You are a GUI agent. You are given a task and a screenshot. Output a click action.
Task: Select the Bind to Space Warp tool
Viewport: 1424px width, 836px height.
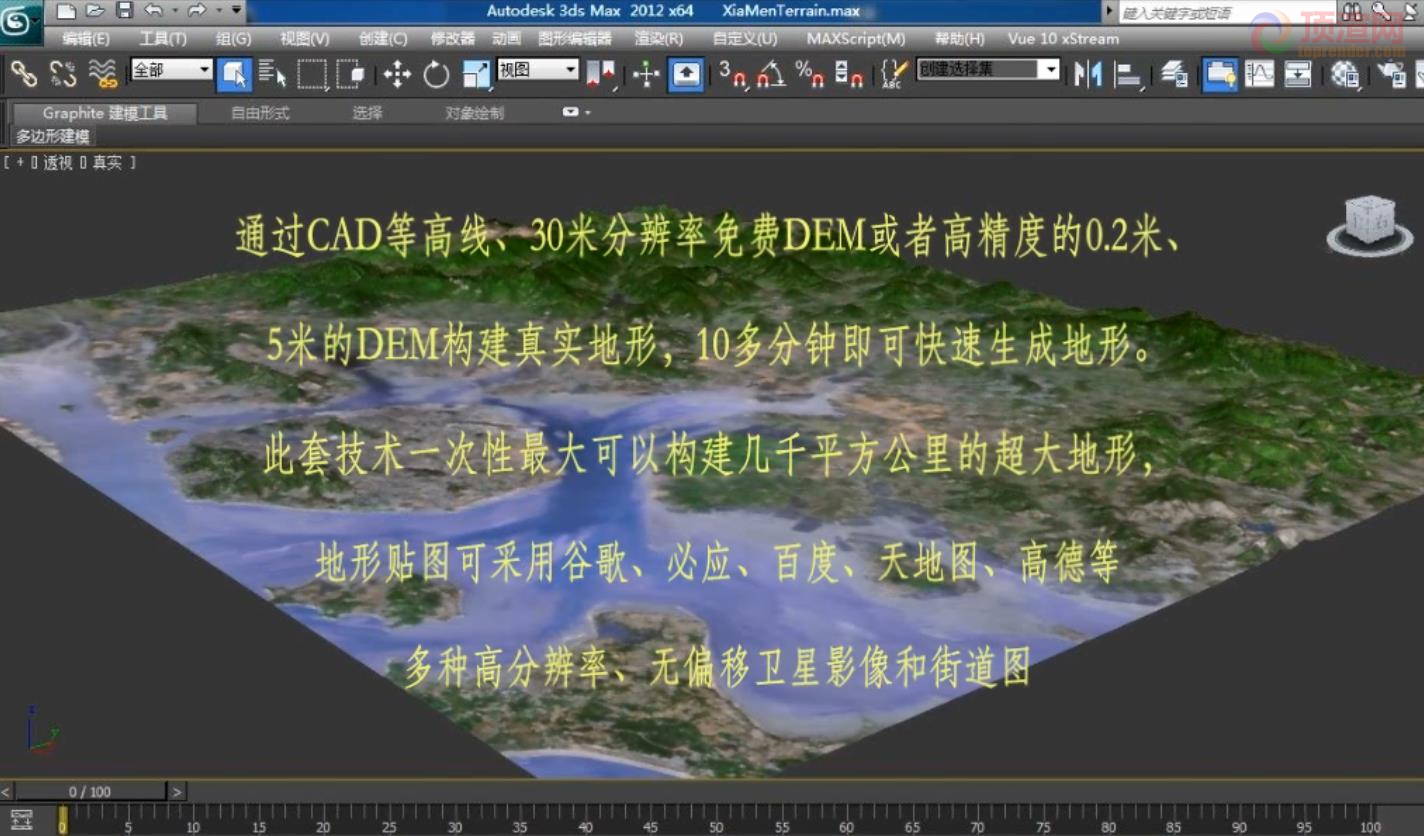(102, 74)
